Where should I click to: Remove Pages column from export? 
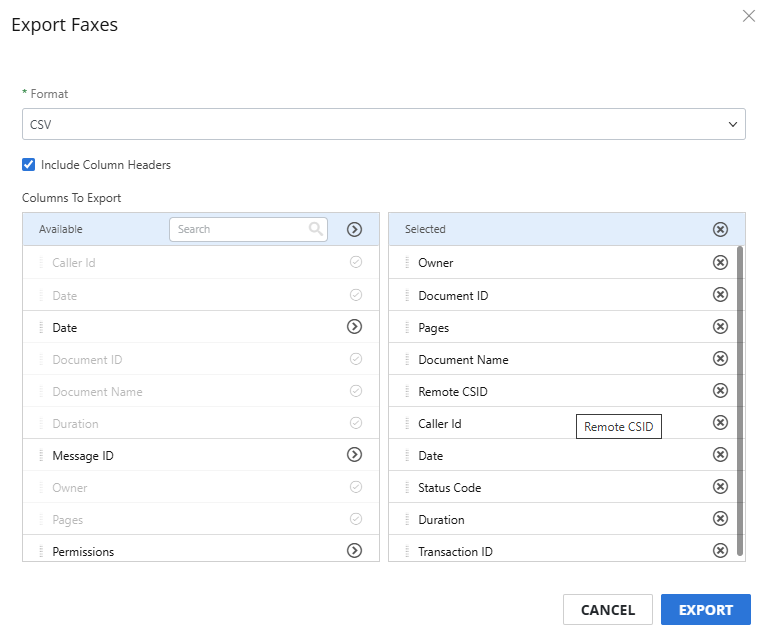[x=720, y=326]
